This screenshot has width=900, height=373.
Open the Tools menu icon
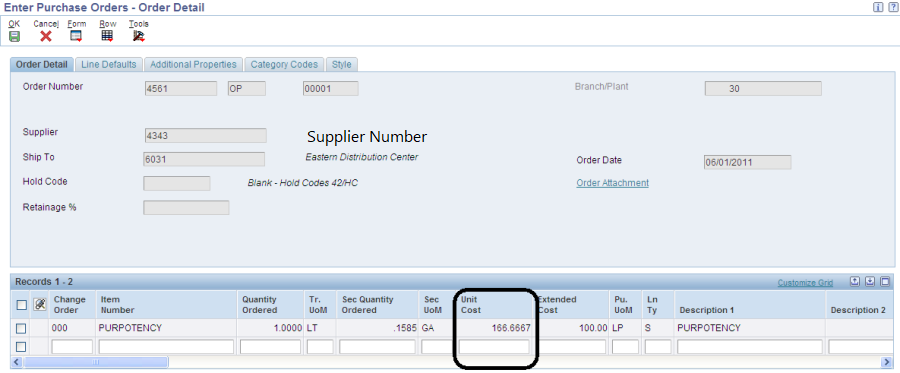click(x=138, y=36)
